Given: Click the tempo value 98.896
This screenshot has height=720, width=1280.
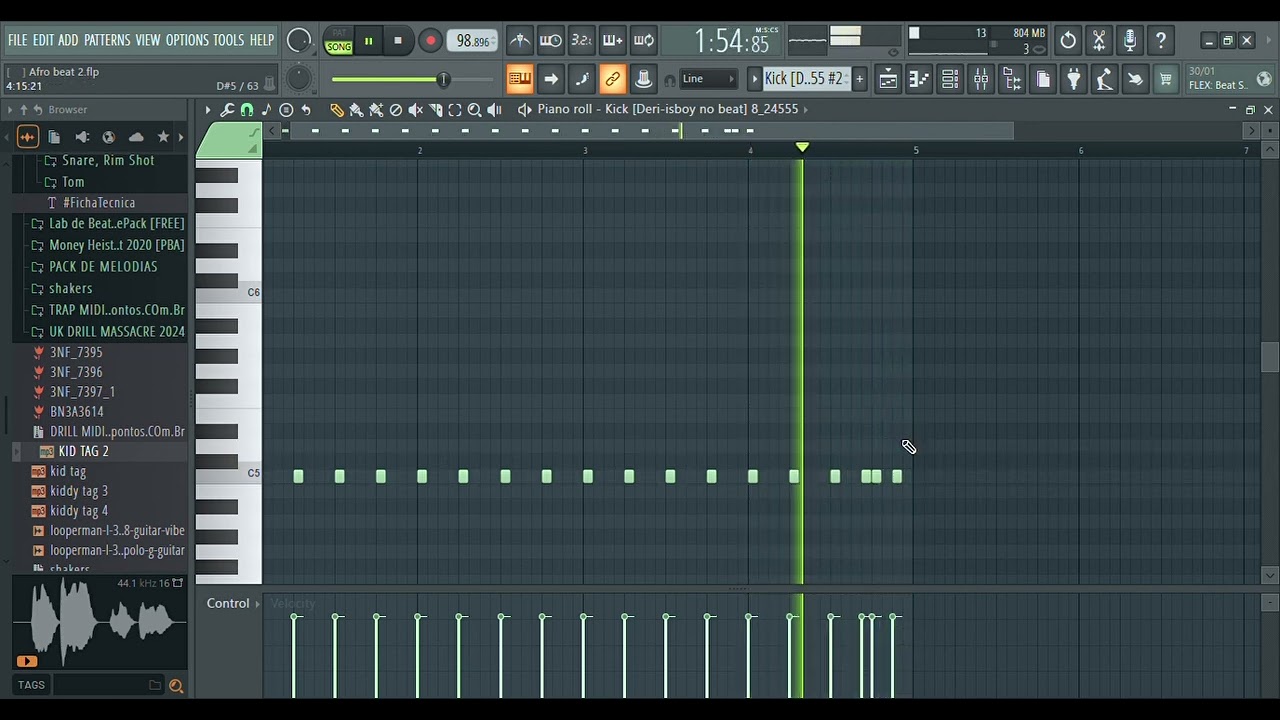Looking at the screenshot, I should pyautogui.click(x=473, y=41).
